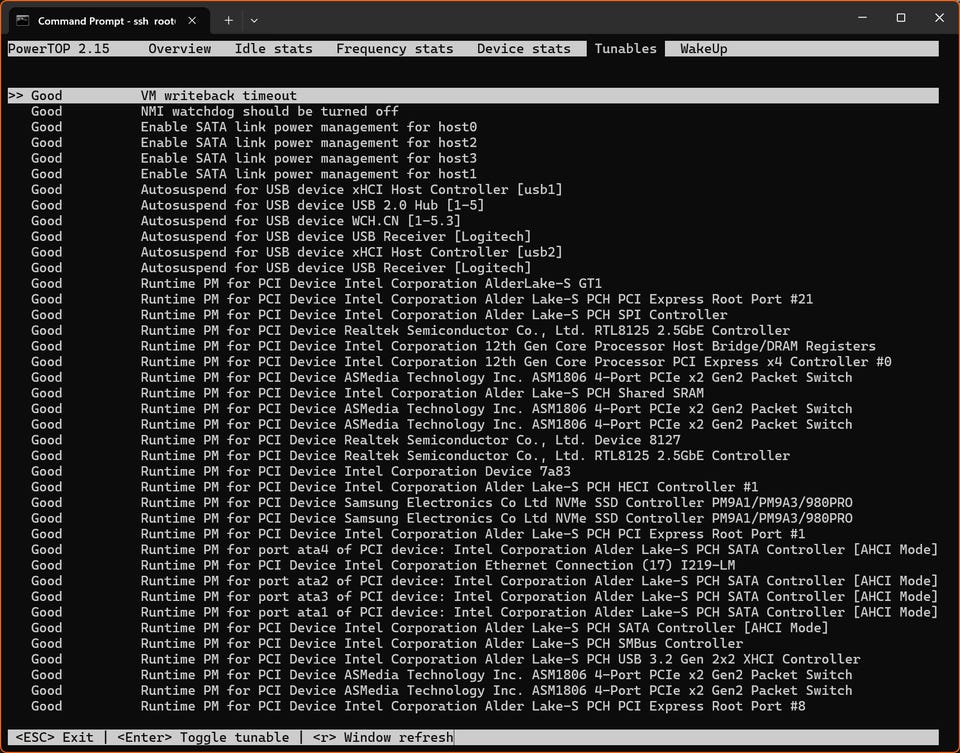Click the Enter Toggle tunable hint
Viewport: 960px width, 753px height.
click(203, 737)
